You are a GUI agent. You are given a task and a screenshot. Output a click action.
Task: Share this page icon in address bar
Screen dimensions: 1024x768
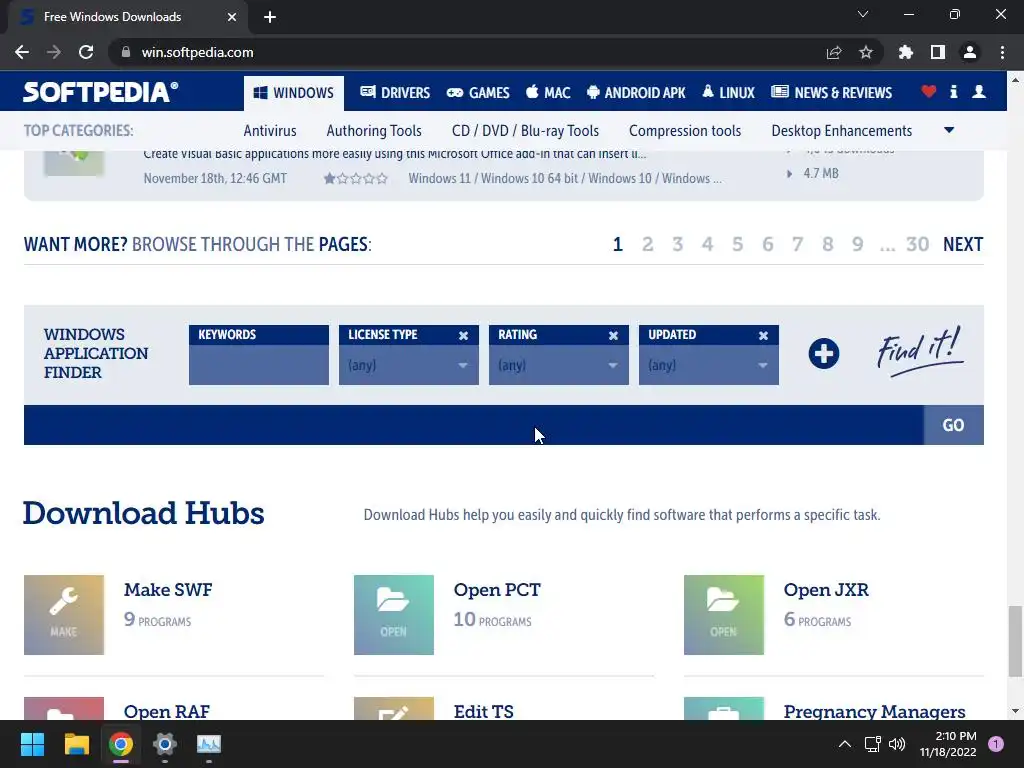(x=834, y=52)
